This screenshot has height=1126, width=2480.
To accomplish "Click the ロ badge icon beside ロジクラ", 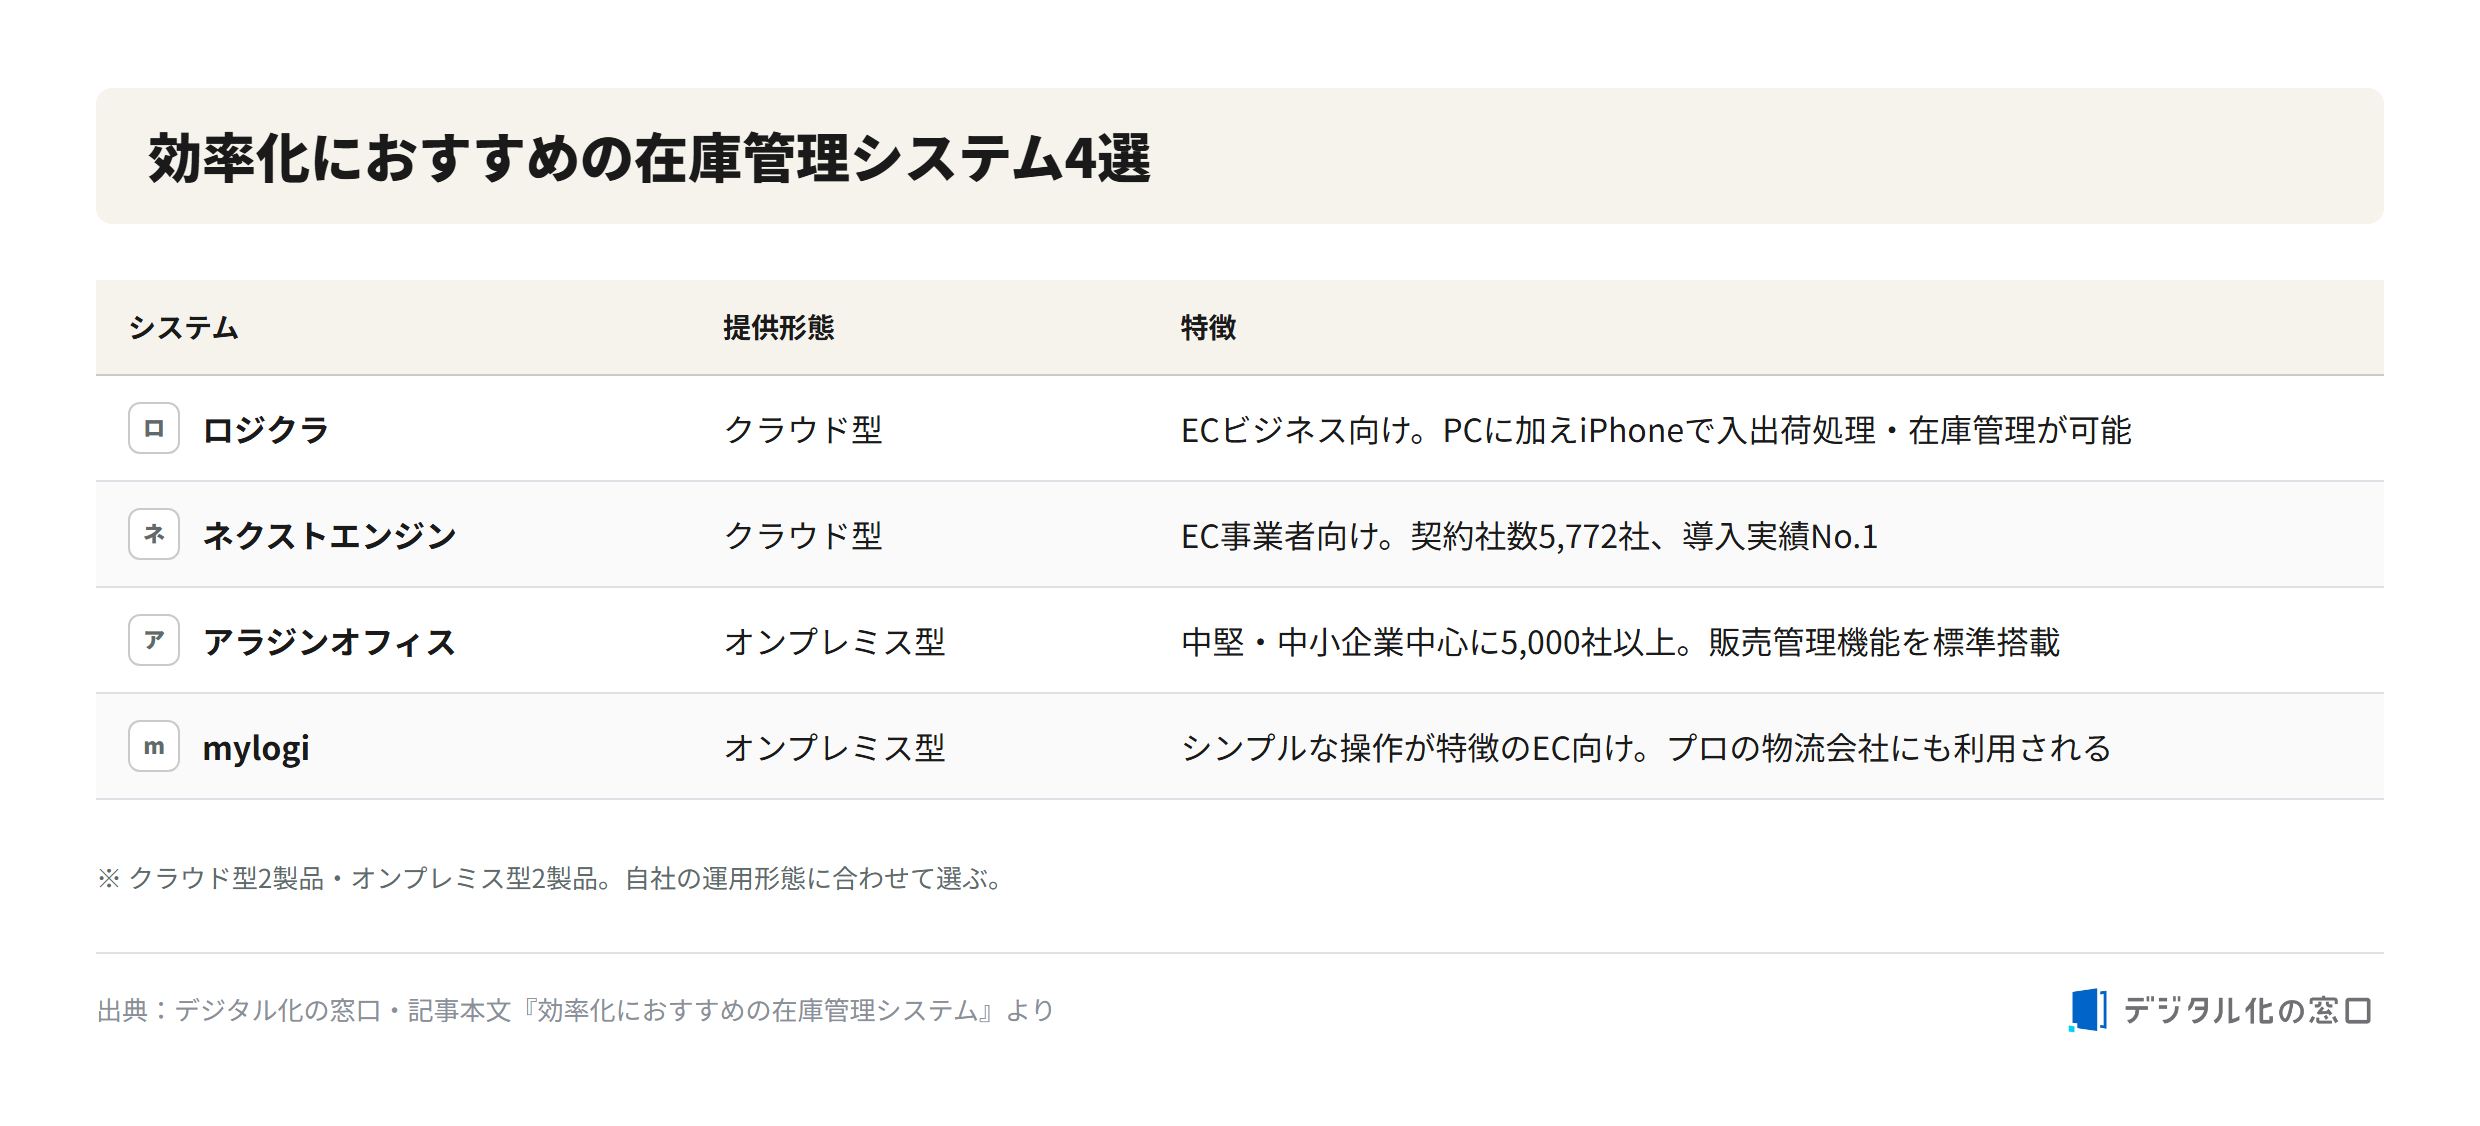I will pyautogui.click(x=154, y=428).
